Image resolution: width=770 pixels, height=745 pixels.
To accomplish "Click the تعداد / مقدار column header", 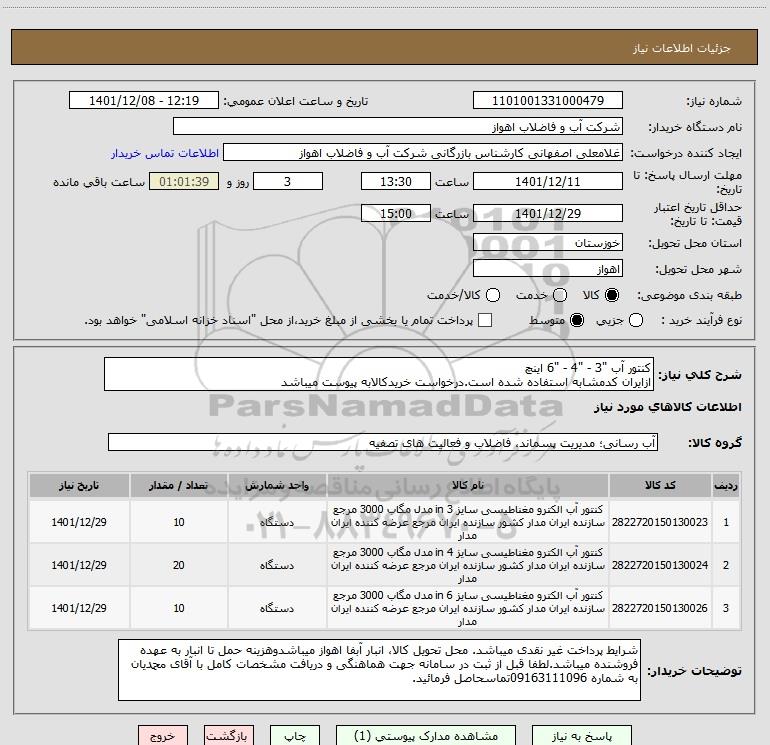I will (178, 485).
